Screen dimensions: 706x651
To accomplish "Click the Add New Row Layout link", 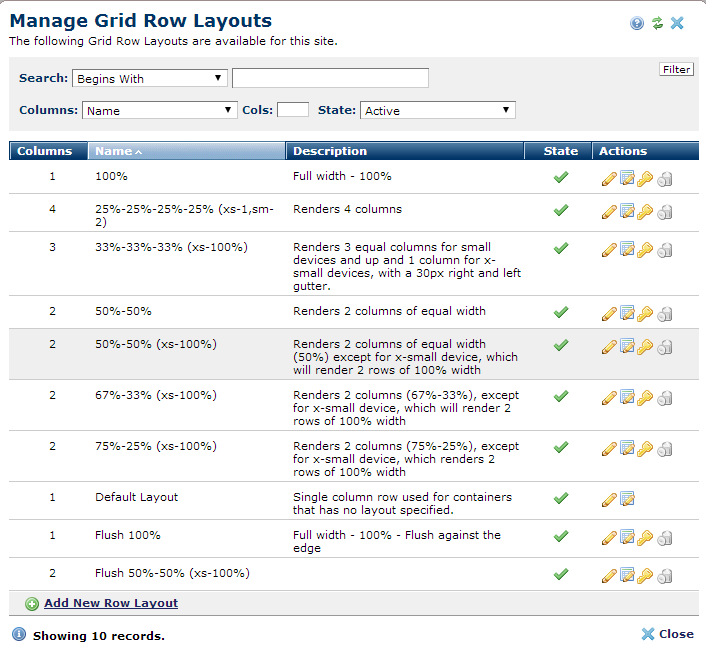I will click(x=111, y=603).
